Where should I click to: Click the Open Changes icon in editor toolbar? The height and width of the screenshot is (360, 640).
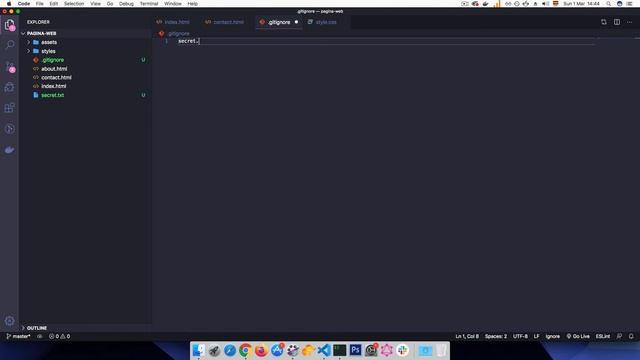coord(604,22)
